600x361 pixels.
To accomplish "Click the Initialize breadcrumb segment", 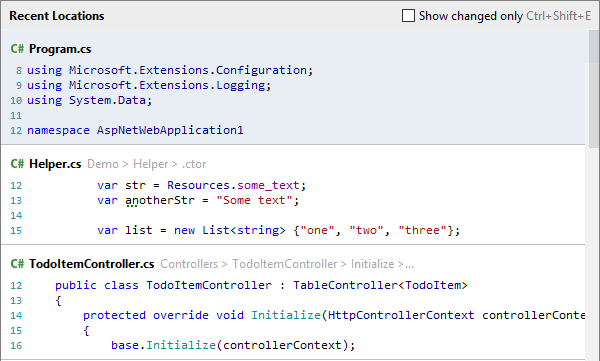I will (x=372, y=264).
